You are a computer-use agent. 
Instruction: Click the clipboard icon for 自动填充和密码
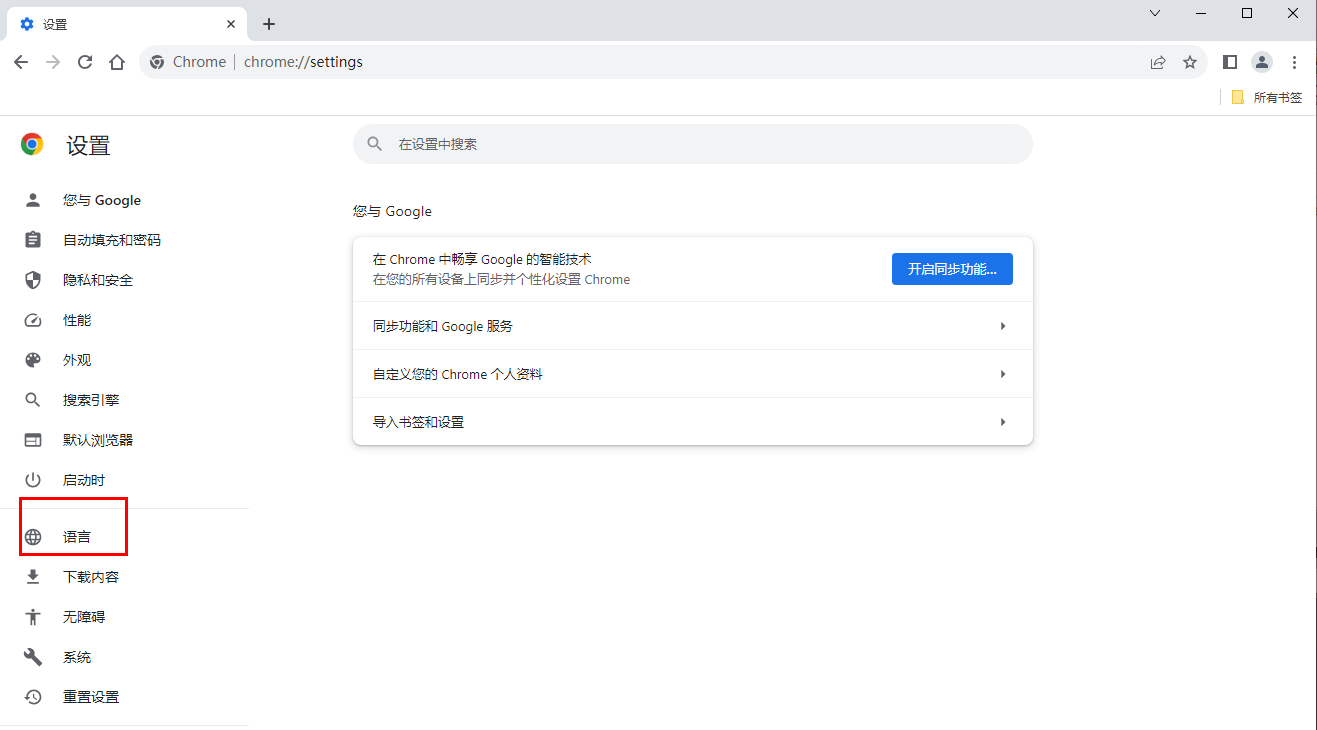coord(33,240)
